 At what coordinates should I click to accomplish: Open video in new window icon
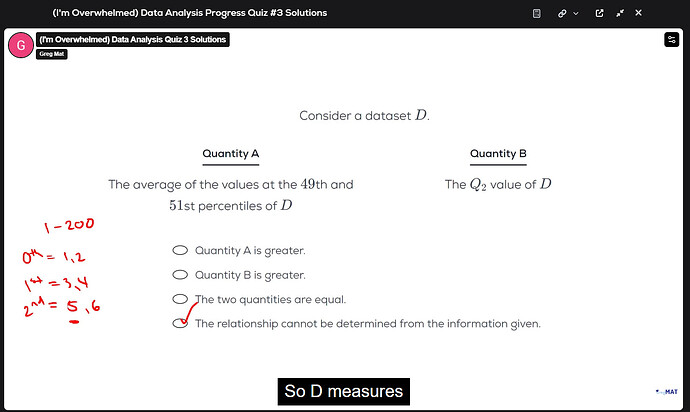point(599,13)
